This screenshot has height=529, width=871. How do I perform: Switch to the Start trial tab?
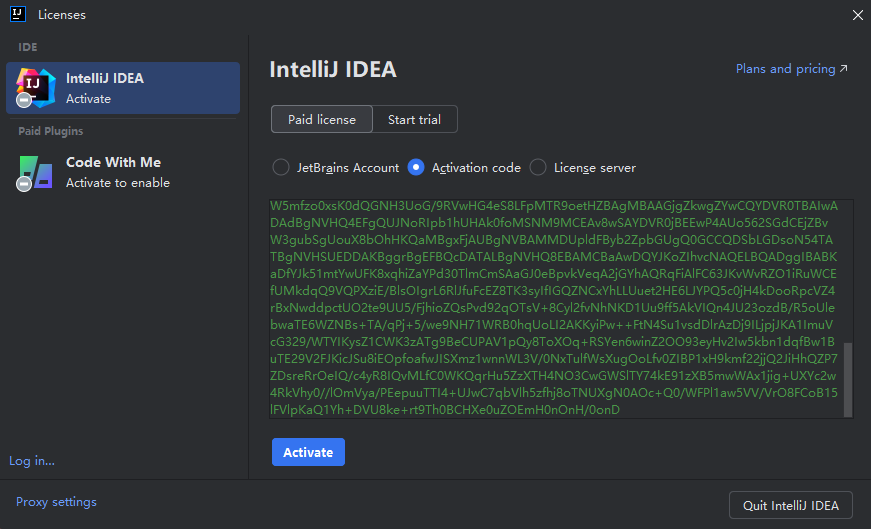[414, 119]
